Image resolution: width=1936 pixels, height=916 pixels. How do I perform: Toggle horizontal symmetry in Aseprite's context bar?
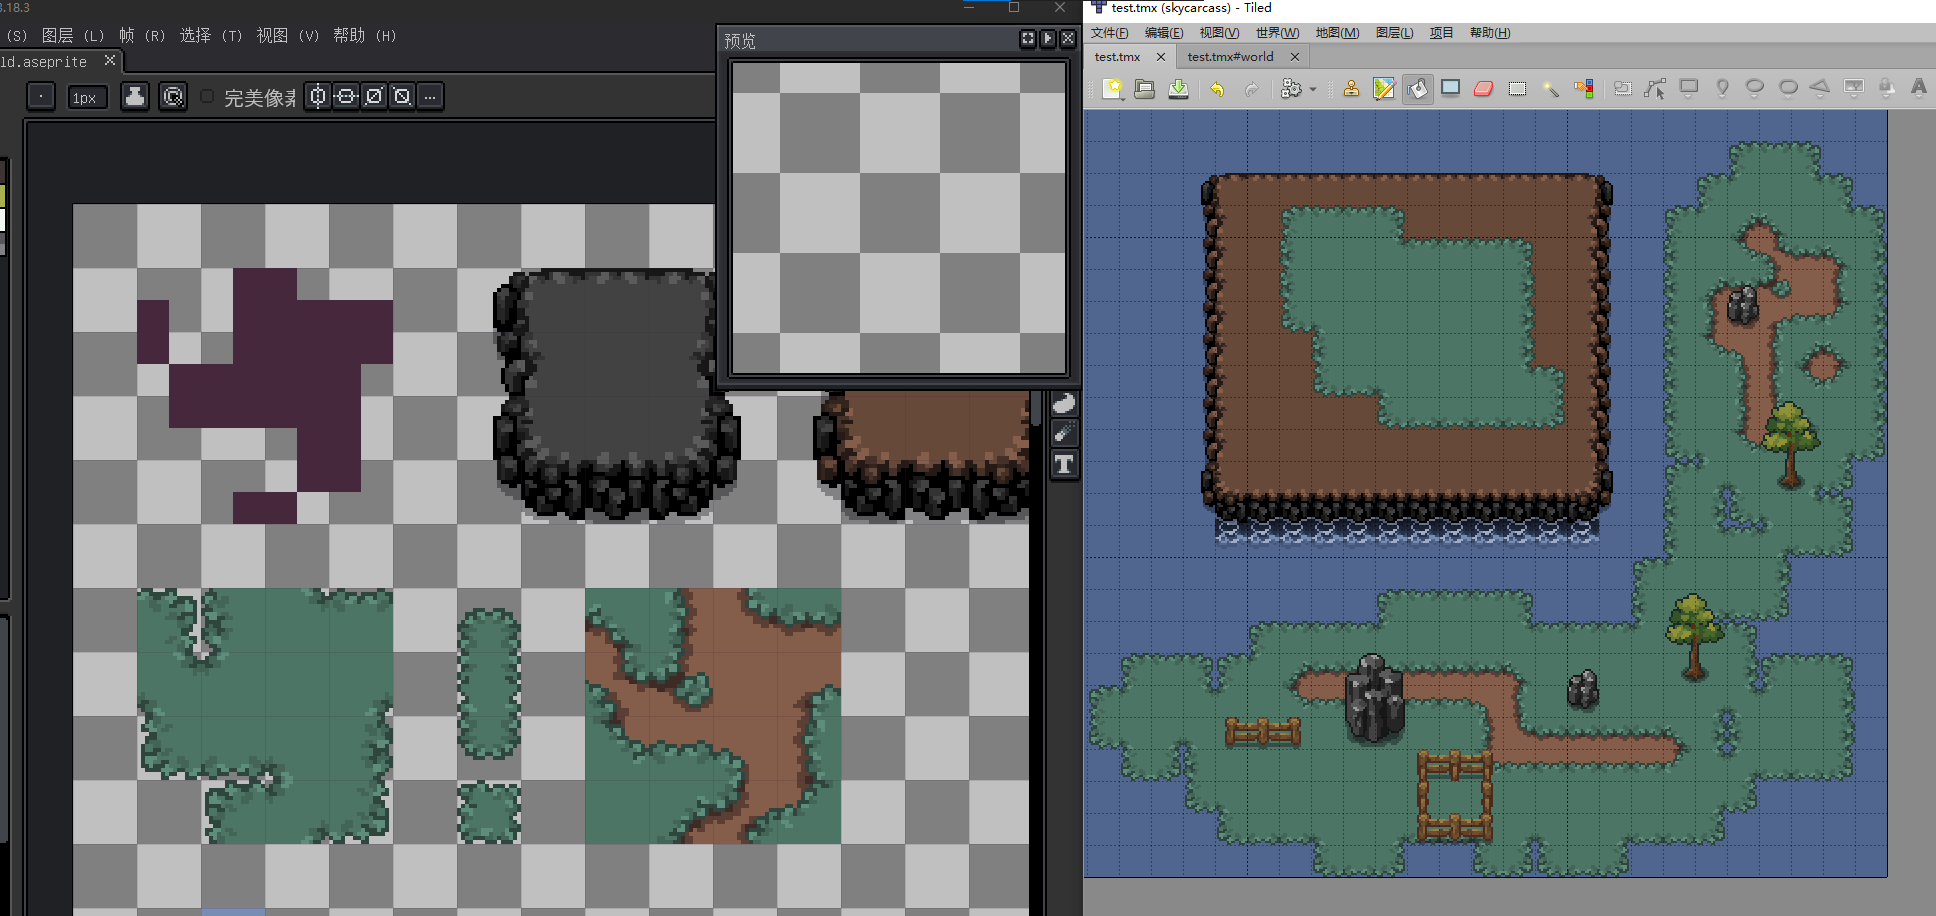318,96
